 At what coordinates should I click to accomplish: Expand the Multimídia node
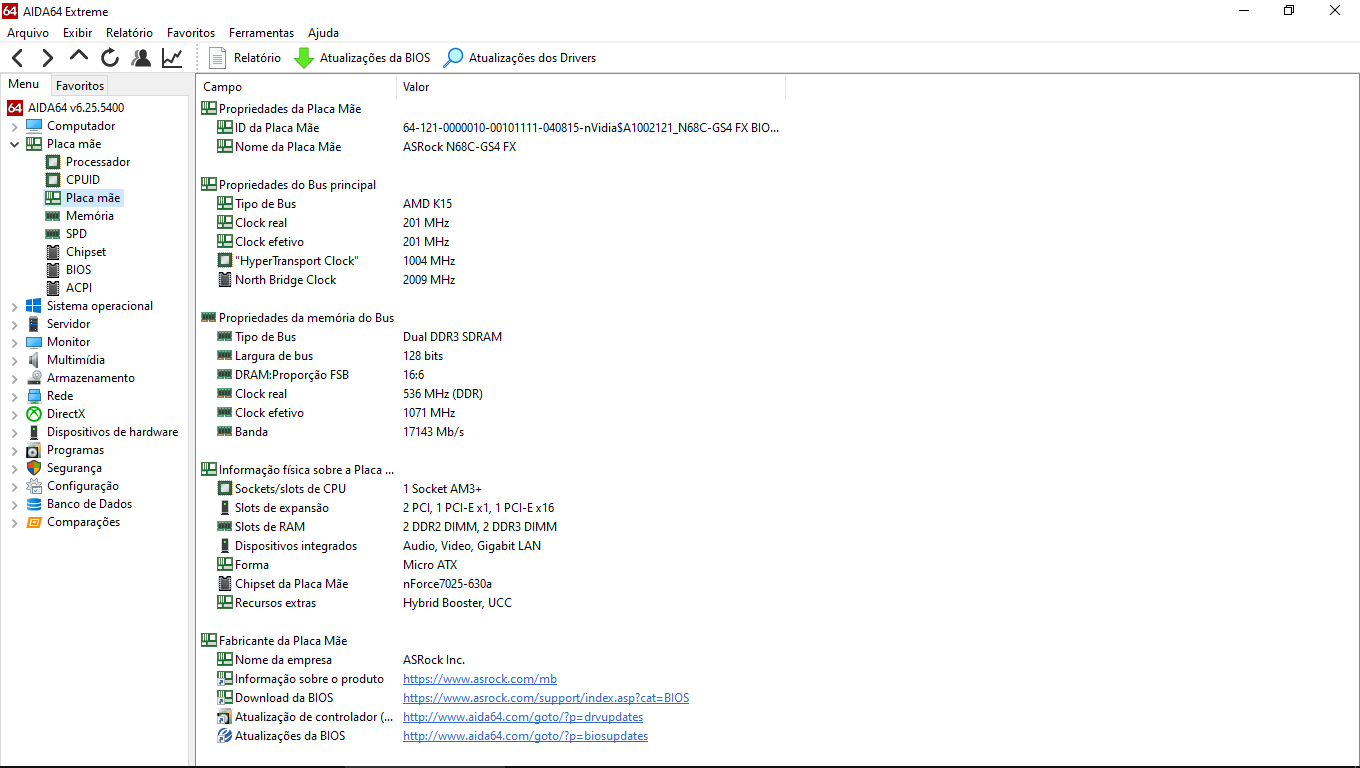point(14,360)
